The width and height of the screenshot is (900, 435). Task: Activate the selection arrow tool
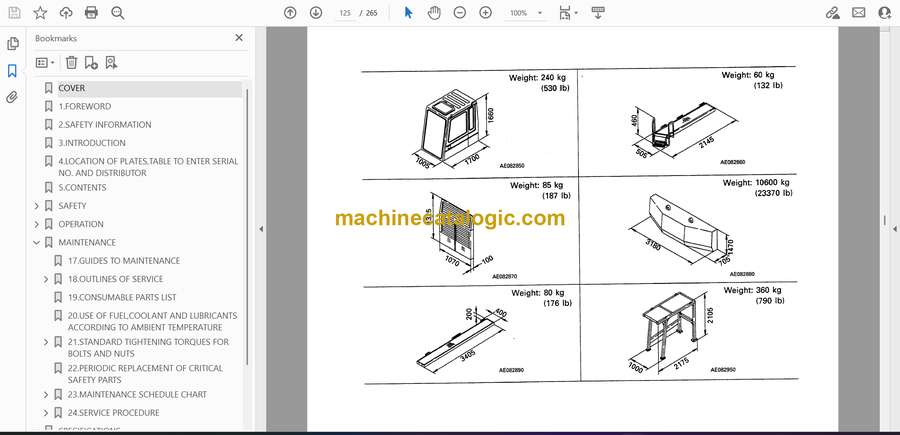pos(408,13)
